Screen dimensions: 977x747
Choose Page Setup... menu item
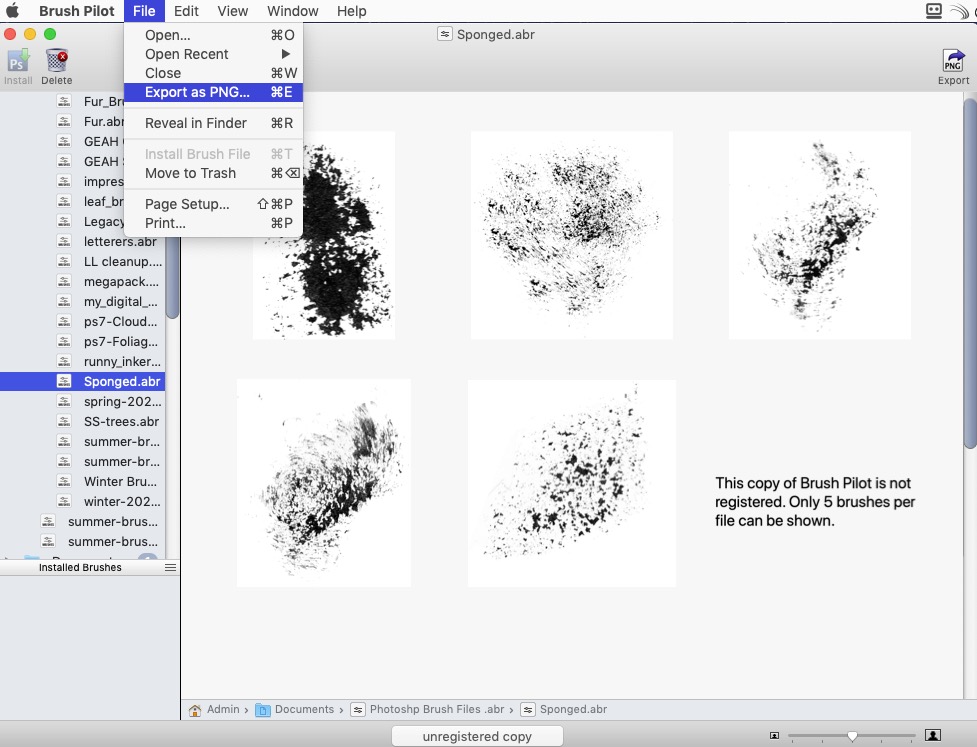[213, 204]
